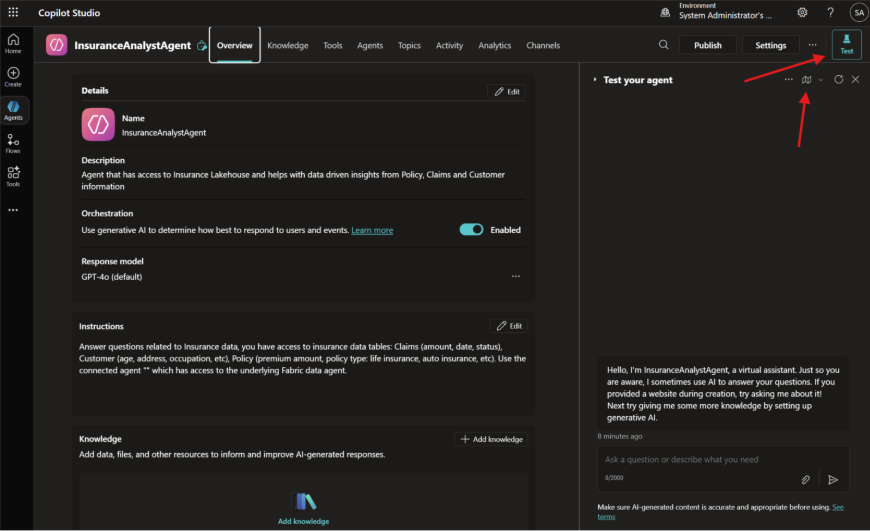
Task: Click the Add knowledge button with plus
Action: (491, 439)
